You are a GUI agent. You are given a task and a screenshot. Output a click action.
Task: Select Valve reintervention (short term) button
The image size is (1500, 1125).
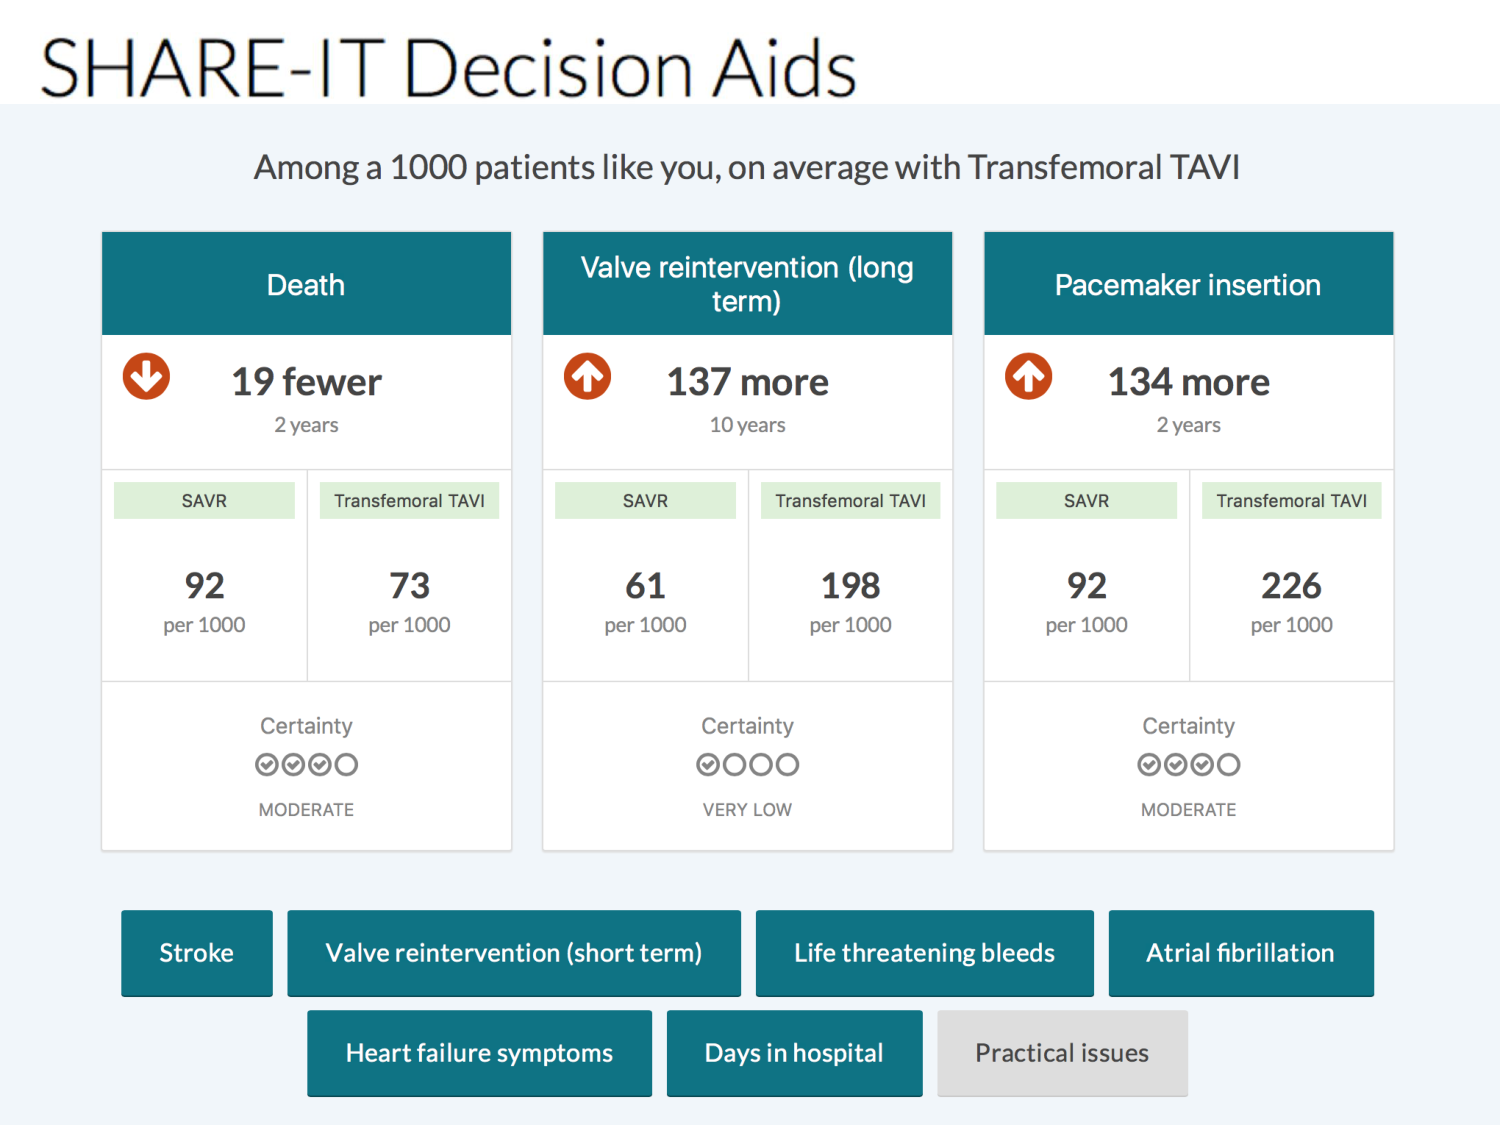pos(513,953)
